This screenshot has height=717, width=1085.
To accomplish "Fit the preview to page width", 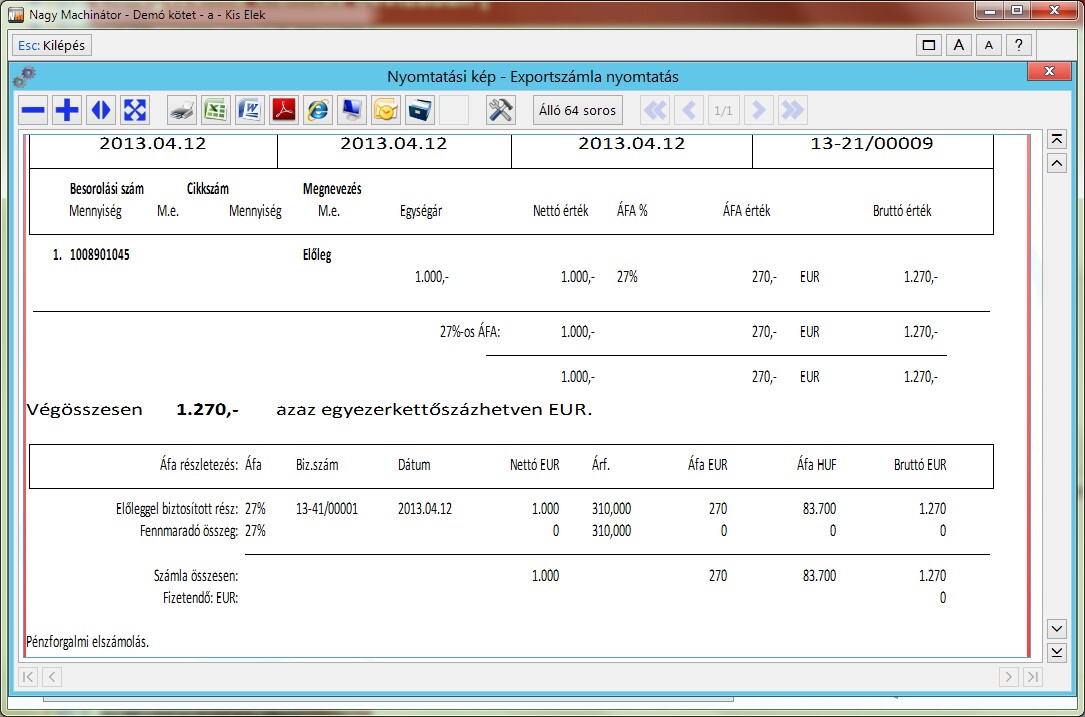I will coord(100,110).
